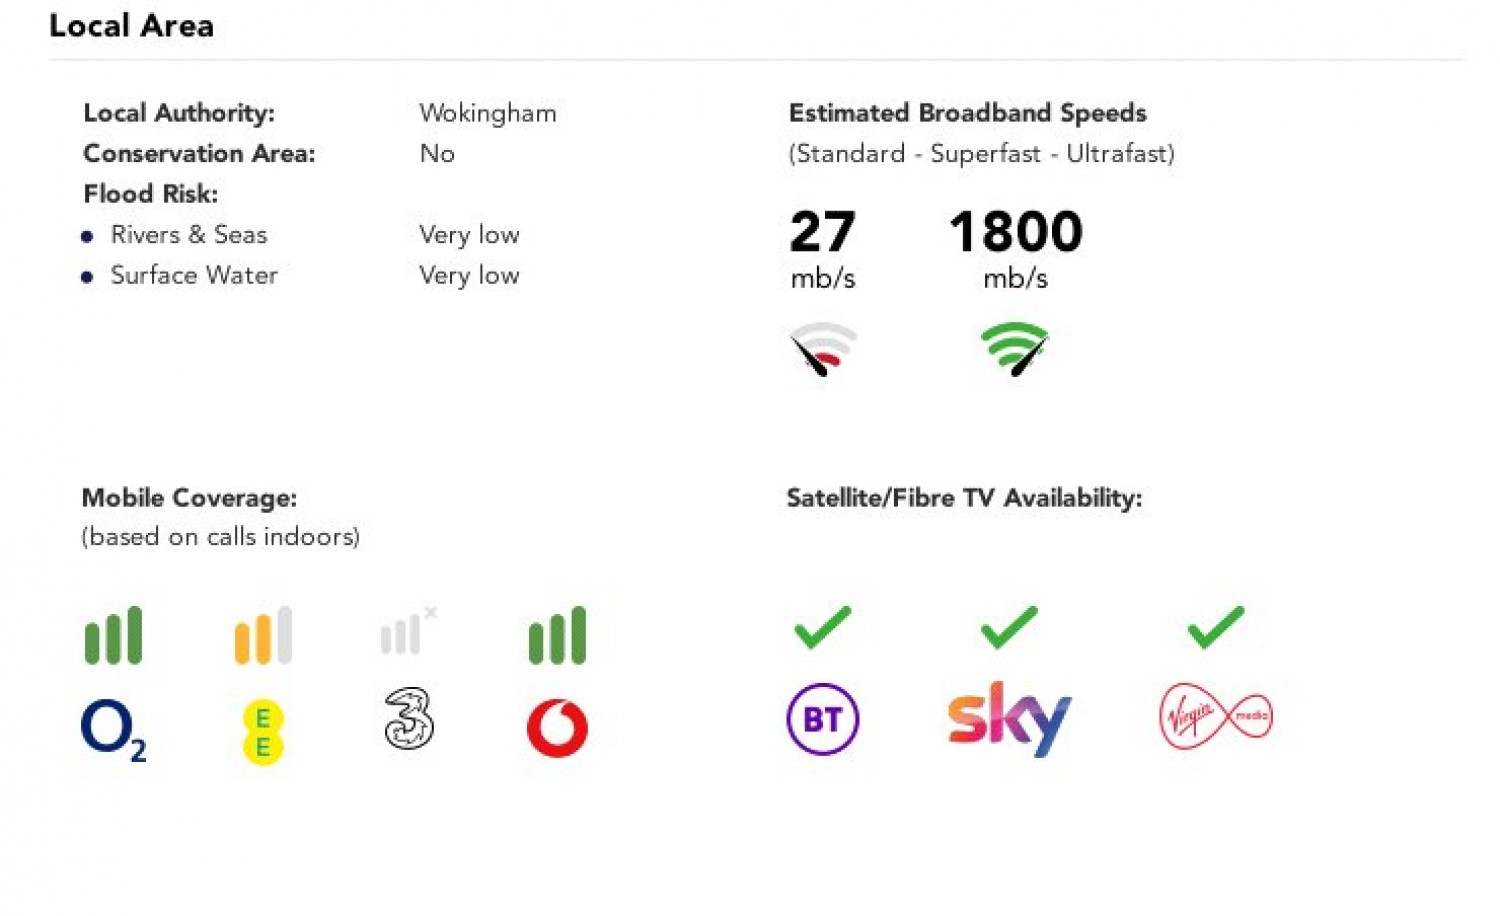Click the red slow-speed wifi gauge icon
This screenshot has width=1500, height=916.
tap(823, 349)
